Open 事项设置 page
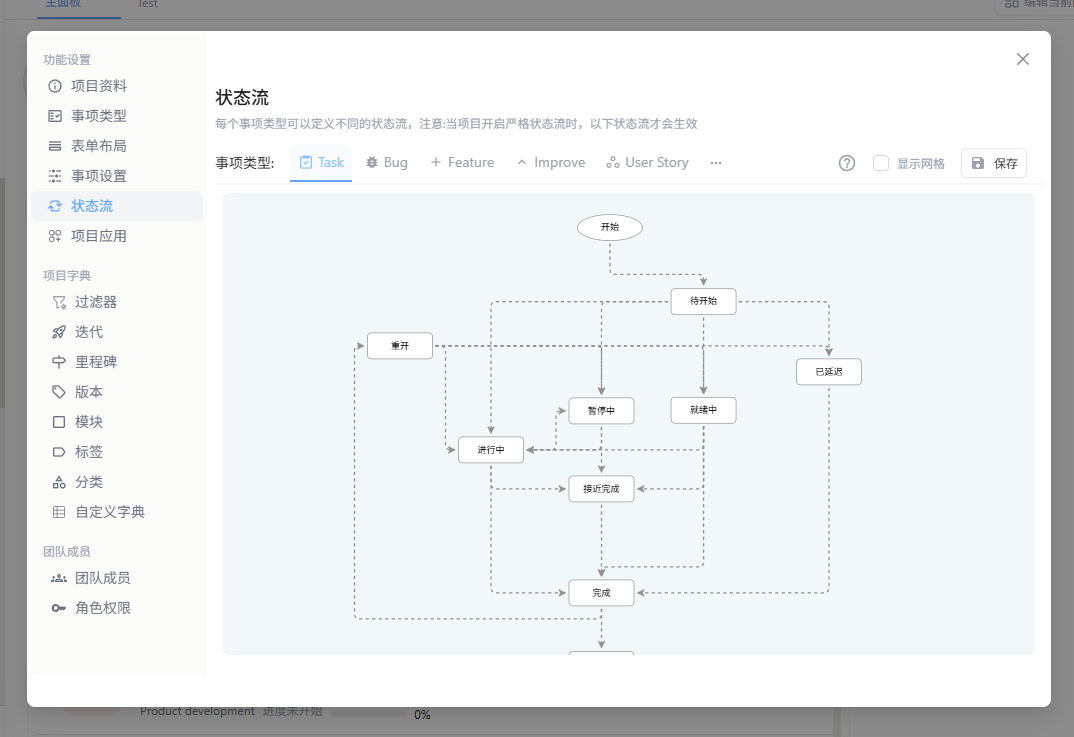The height and width of the screenshot is (737, 1074). 117,176
